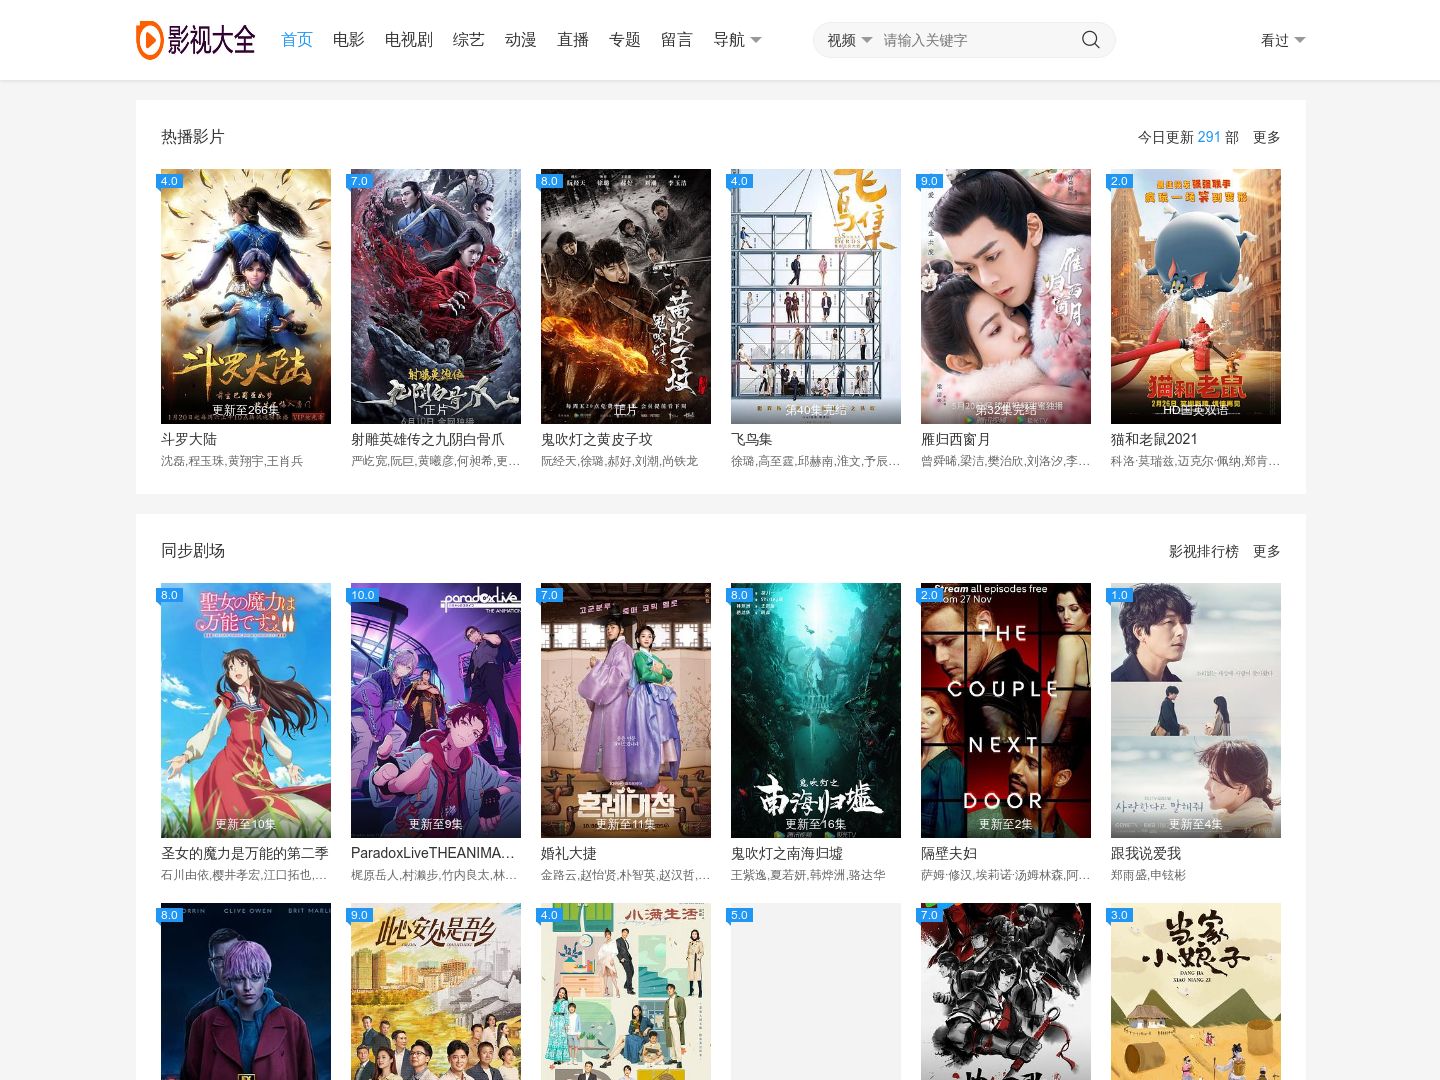Click the 热播影片 section heading
The height and width of the screenshot is (1080, 1440).
click(x=193, y=137)
